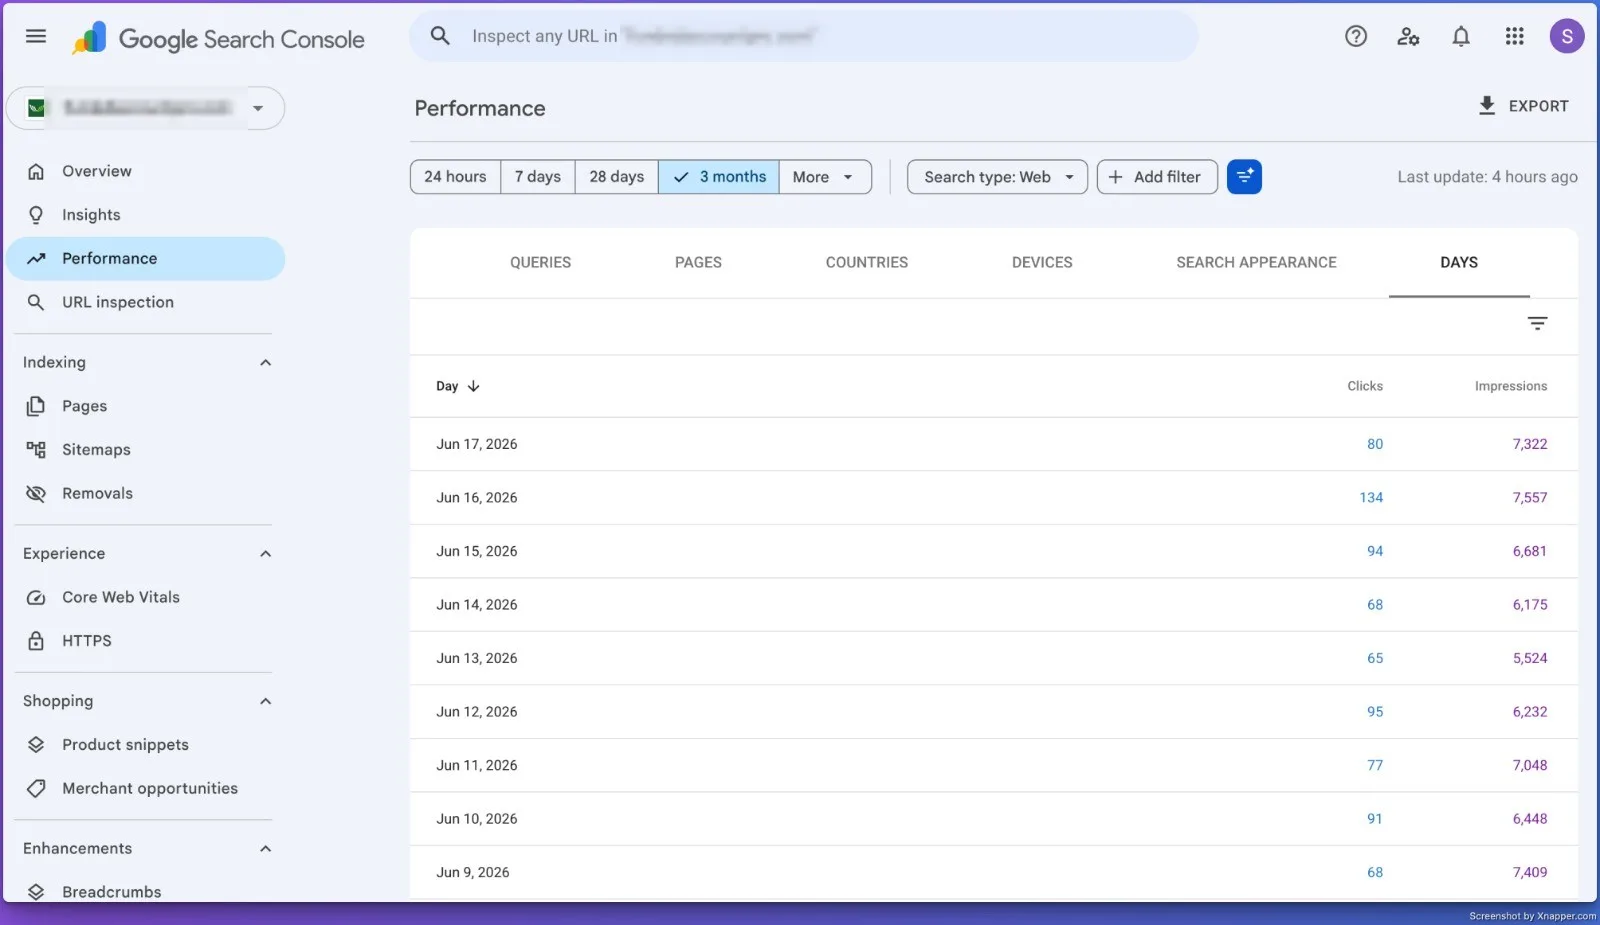Click the Jun 12, 2026 row date
1600x925 pixels.
(477, 712)
